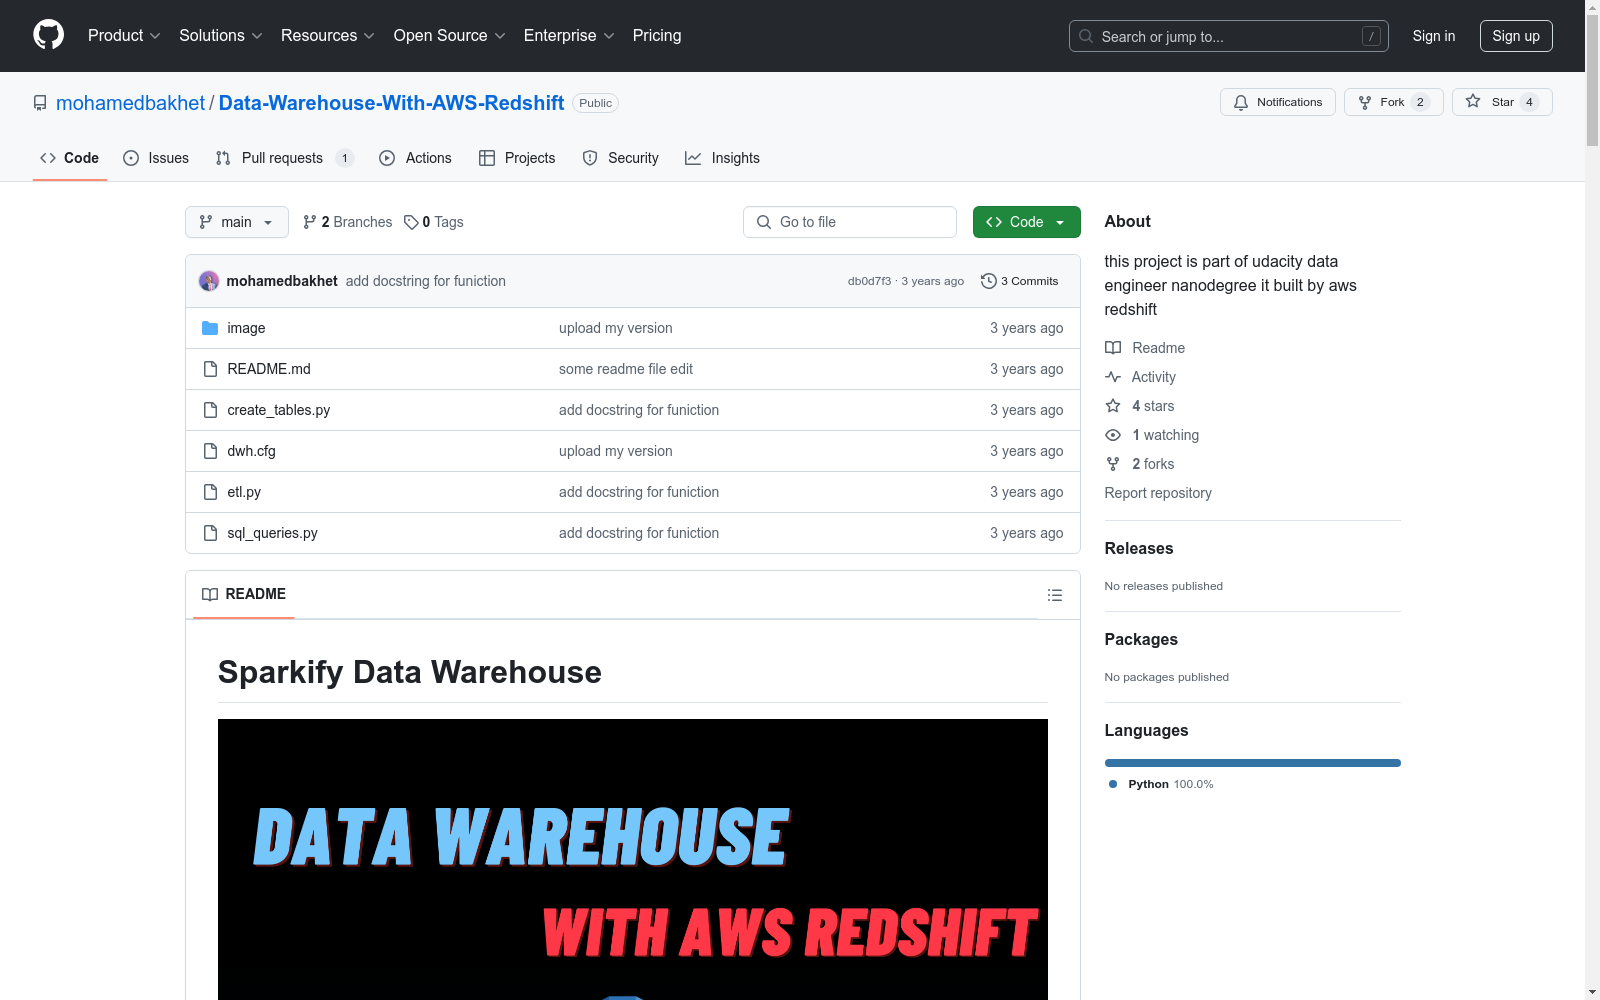Viewport: 1600px width, 1000px height.
Task: Expand the Solutions menu
Action: pyautogui.click(x=221, y=36)
